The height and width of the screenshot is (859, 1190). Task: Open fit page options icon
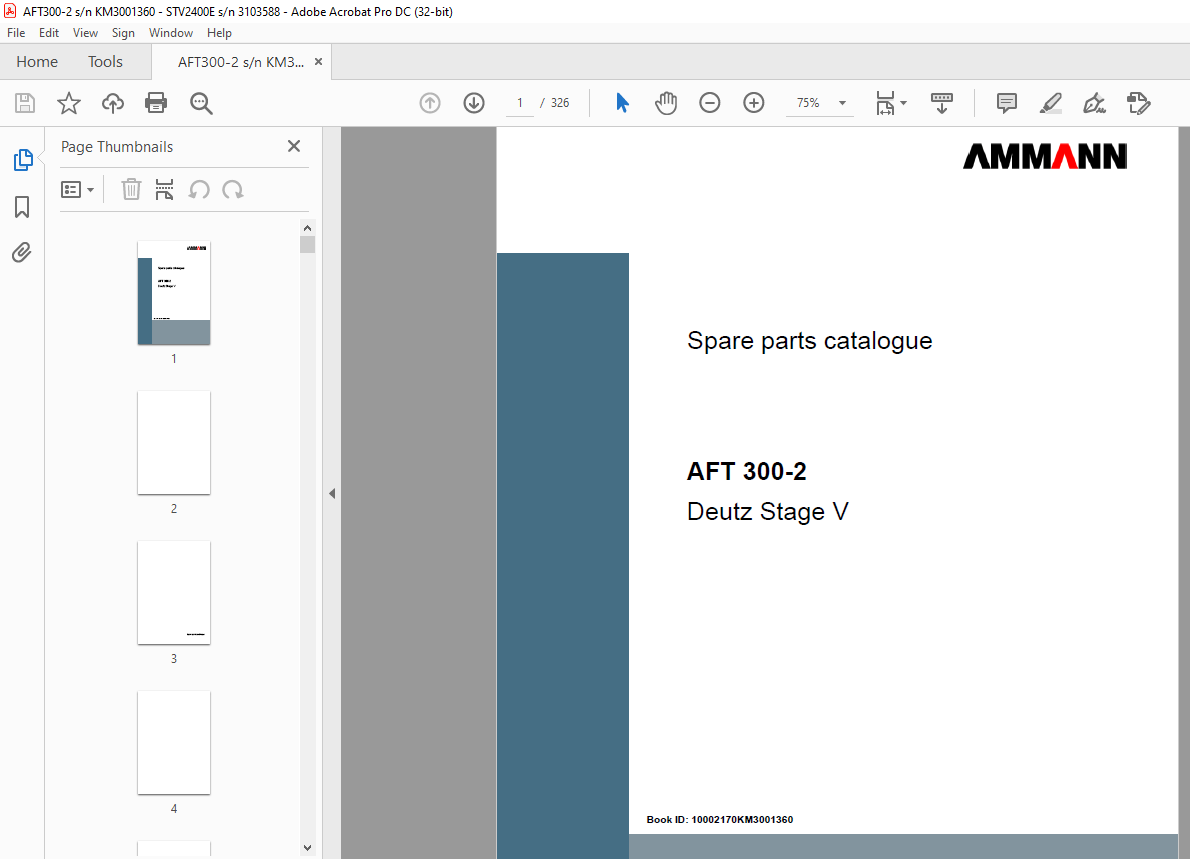point(885,103)
